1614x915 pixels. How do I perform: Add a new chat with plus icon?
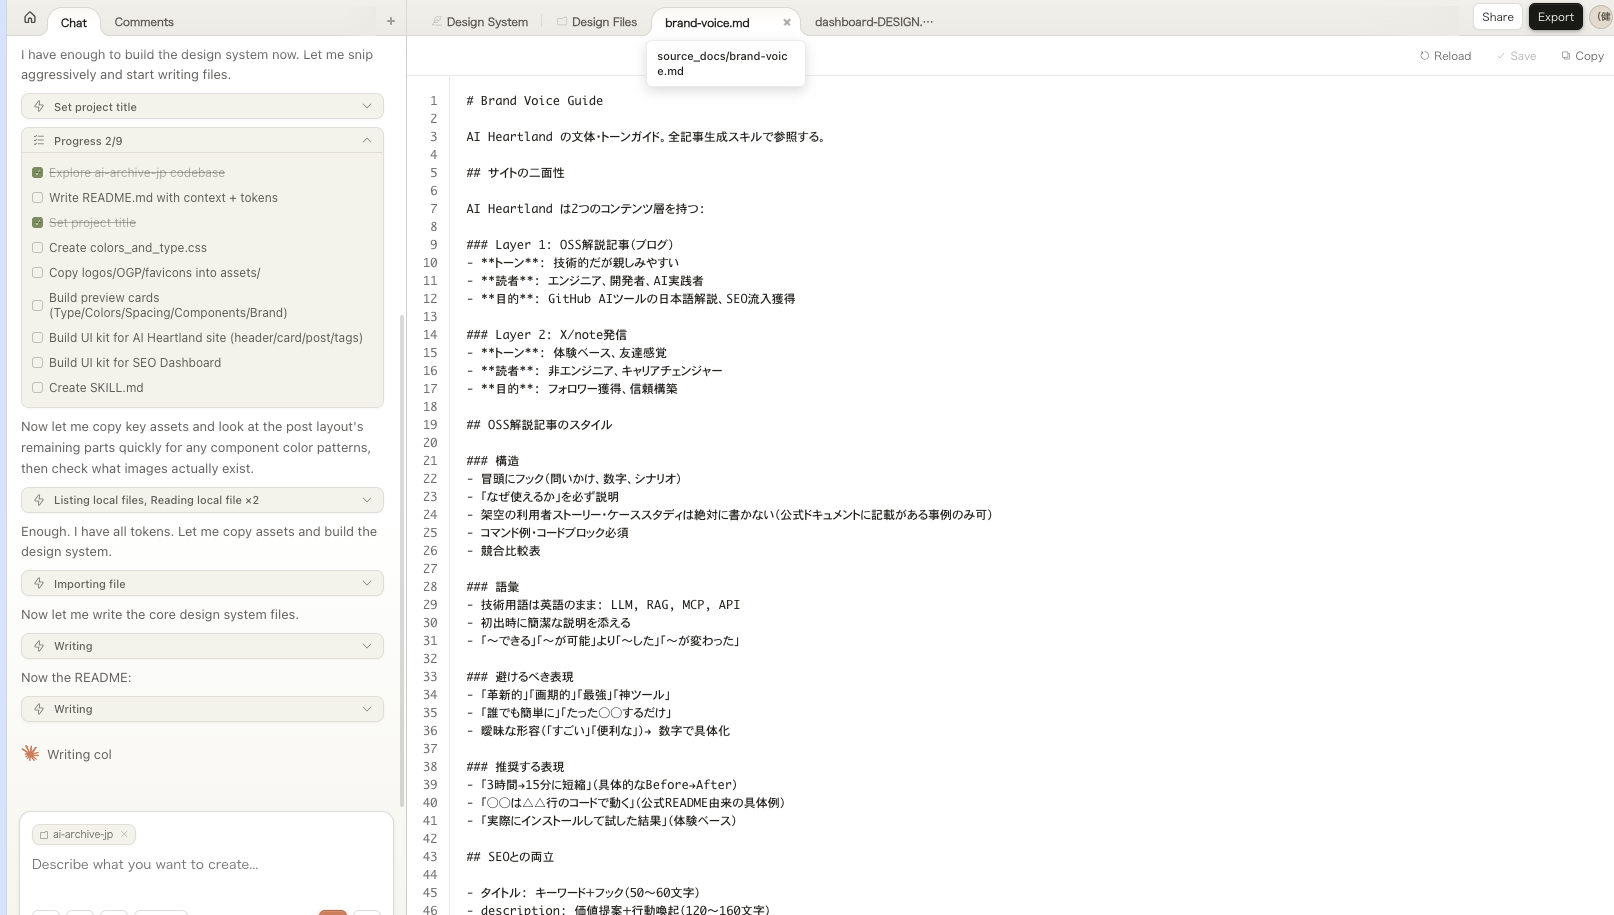tap(391, 21)
